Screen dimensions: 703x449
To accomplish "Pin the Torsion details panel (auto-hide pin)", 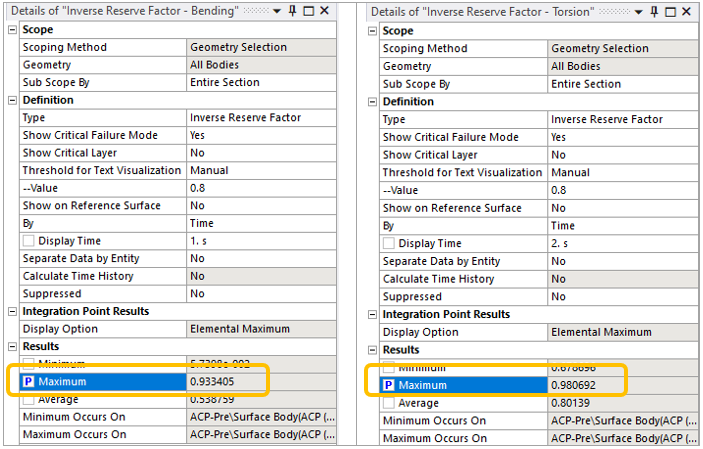I will click(652, 12).
